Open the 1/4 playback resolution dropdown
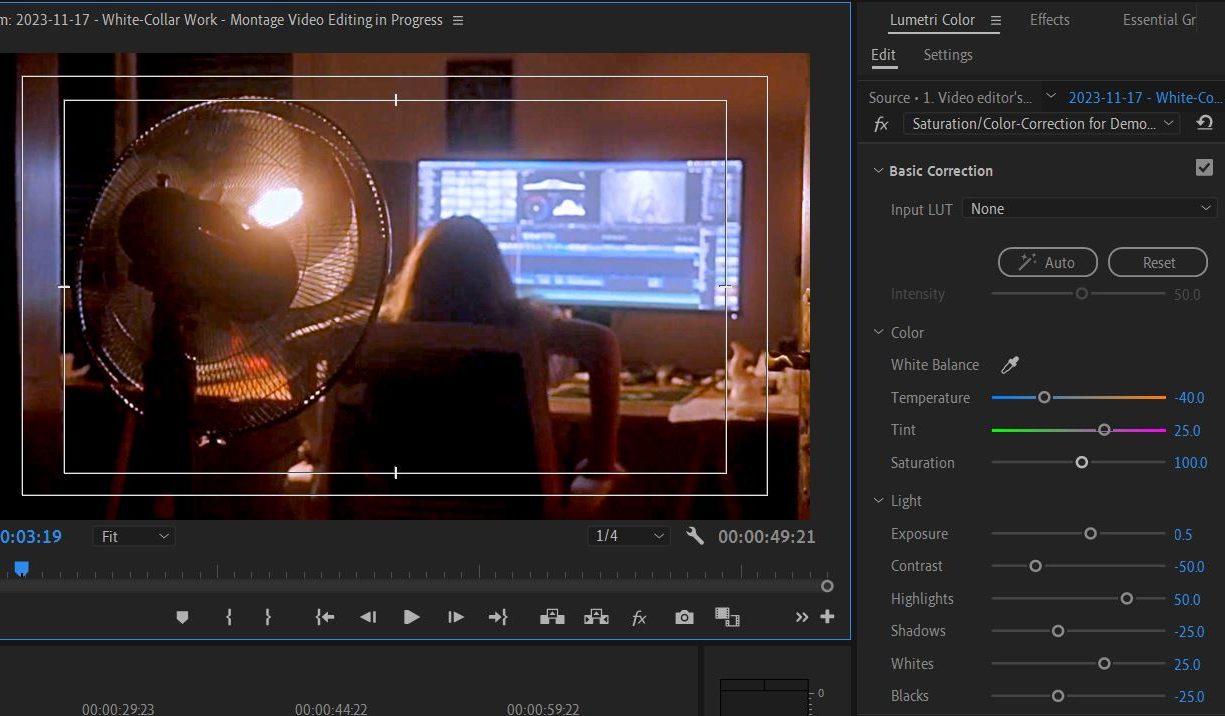The image size is (1225, 716). pyautogui.click(x=629, y=536)
